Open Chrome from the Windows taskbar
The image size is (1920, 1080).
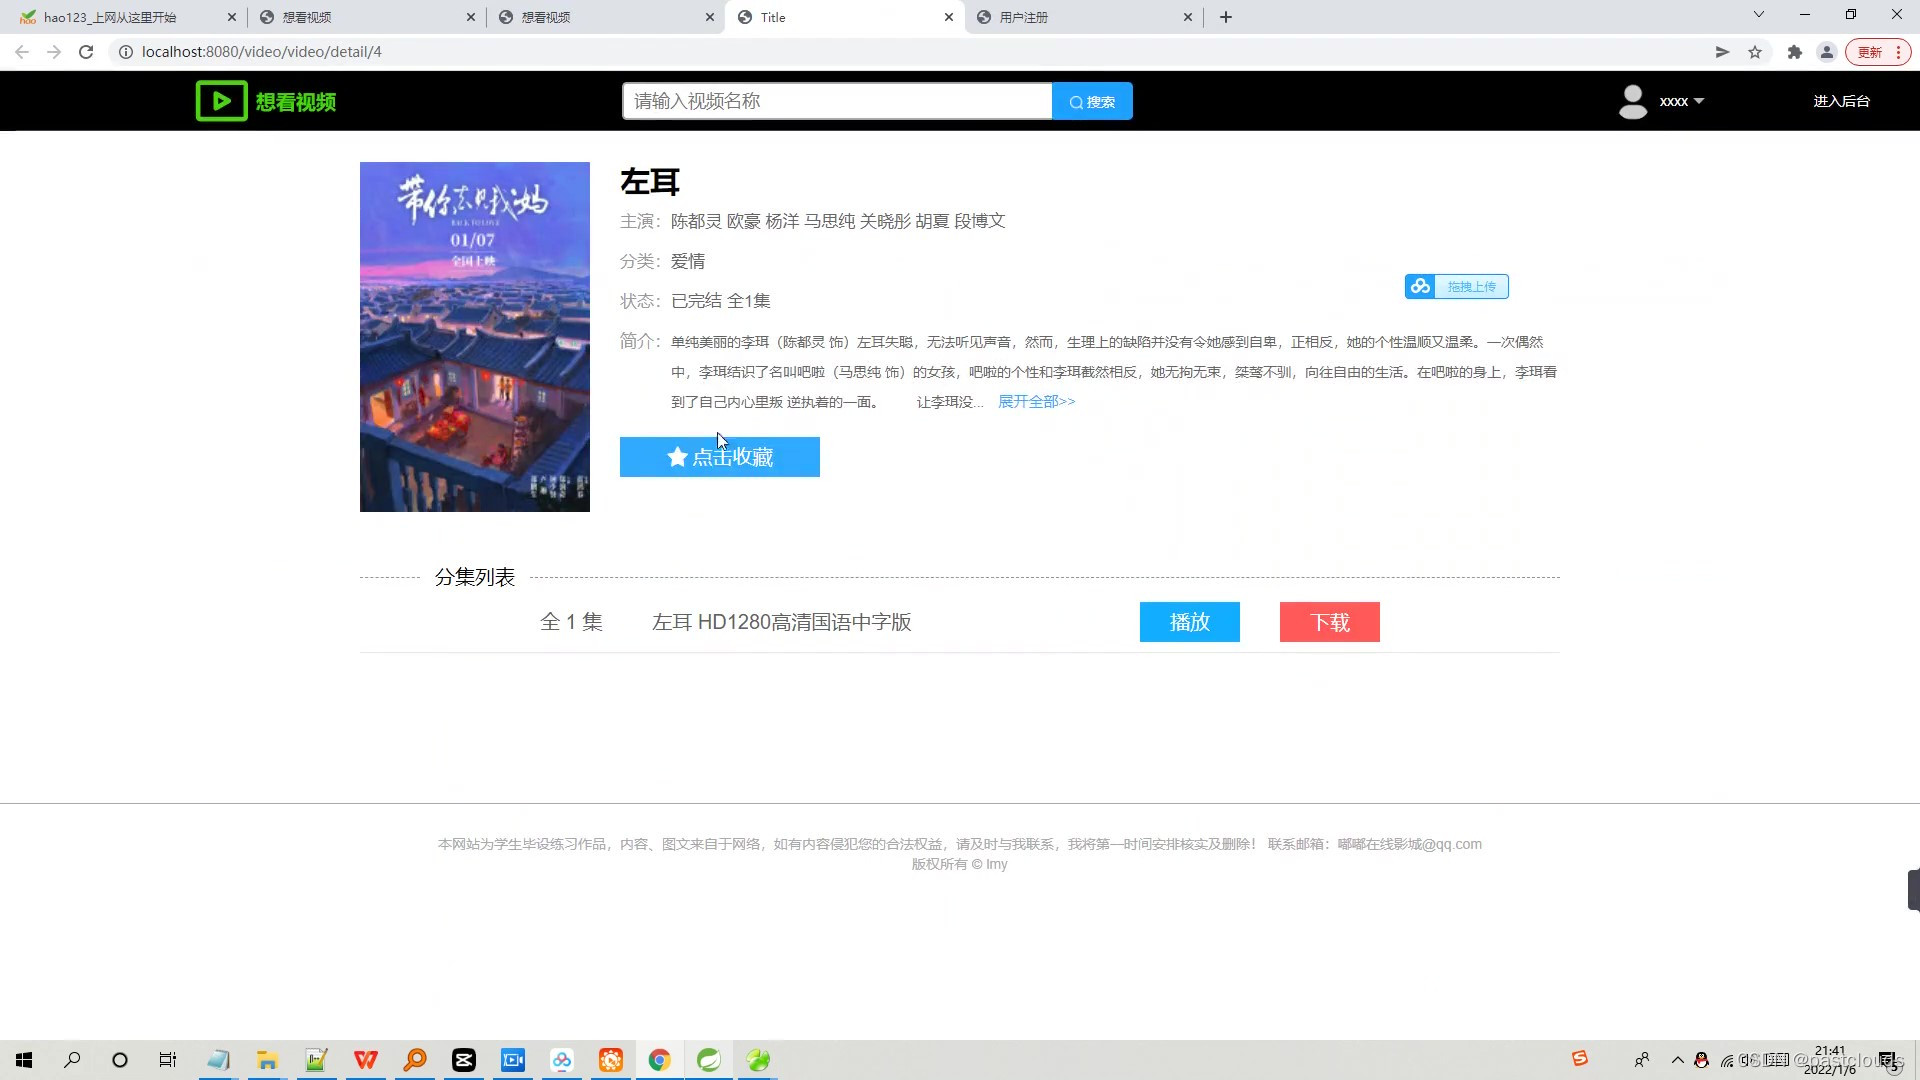[x=659, y=1060]
